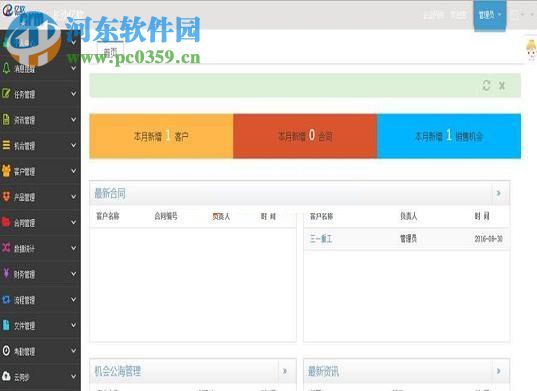Click the bell icon for 消息提醒
This screenshot has width=537, height=391.
(x=6, y=68)
